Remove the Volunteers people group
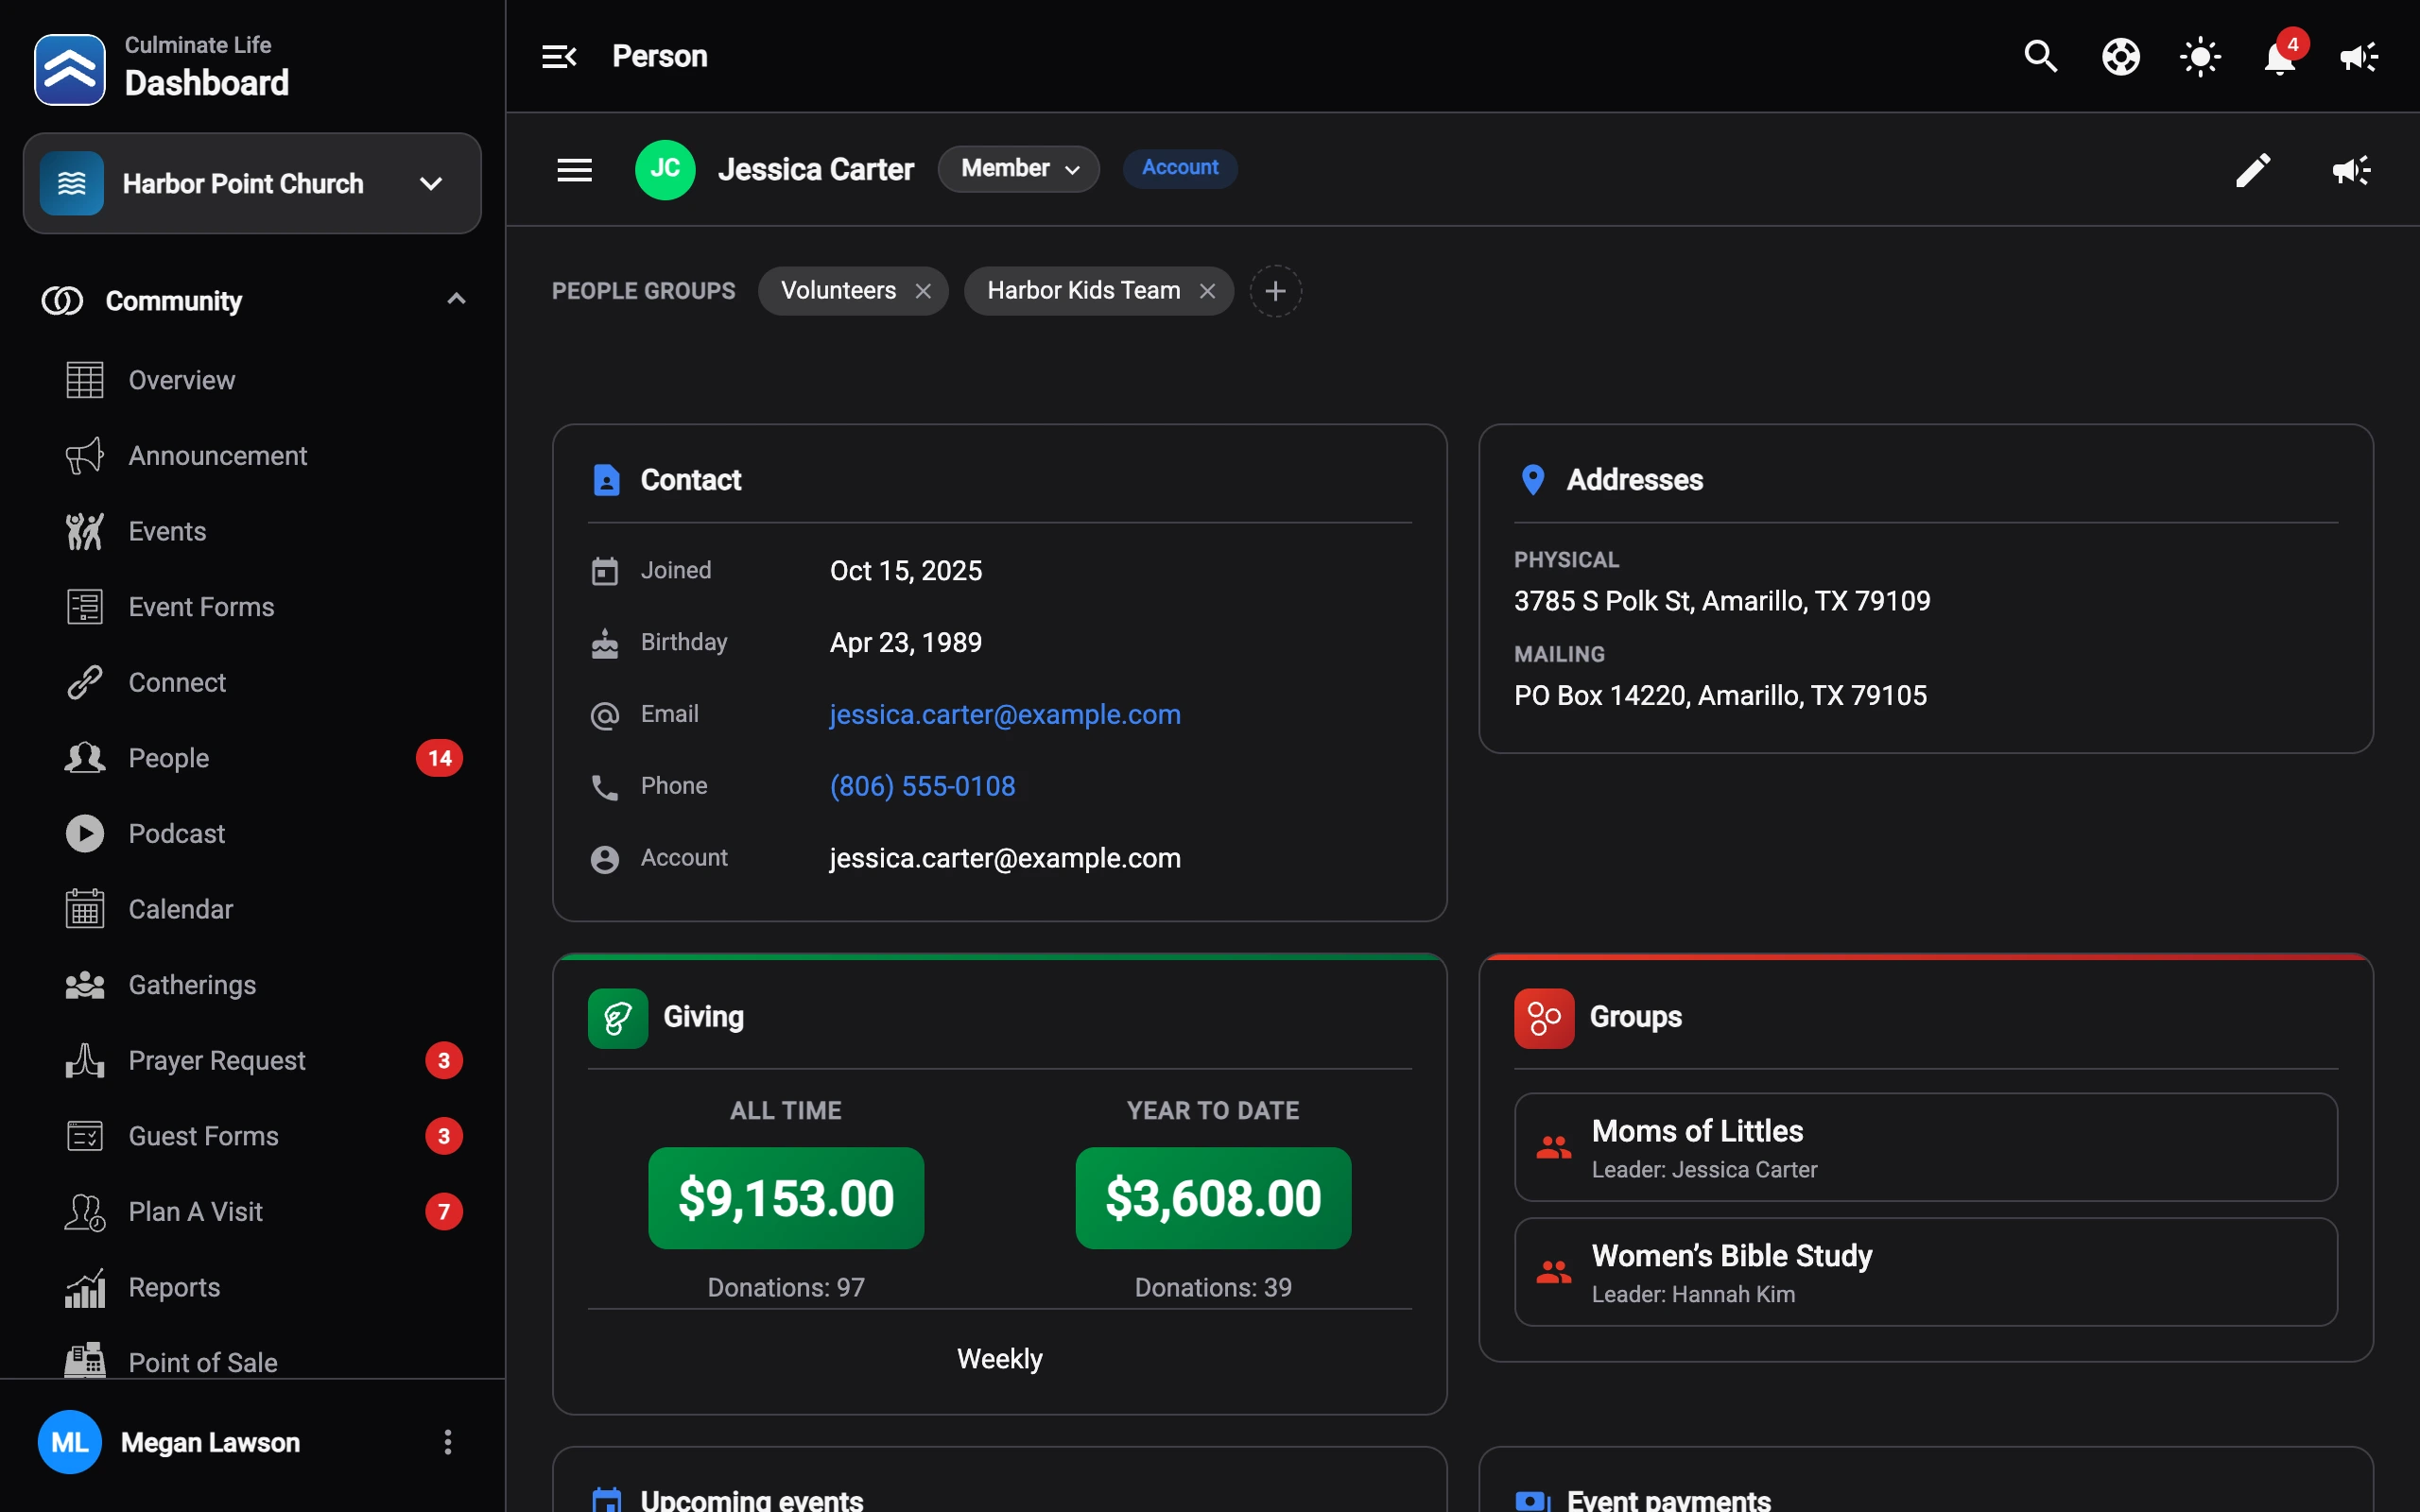This screenshot has height=1512, width=2420. coord(923,291)
